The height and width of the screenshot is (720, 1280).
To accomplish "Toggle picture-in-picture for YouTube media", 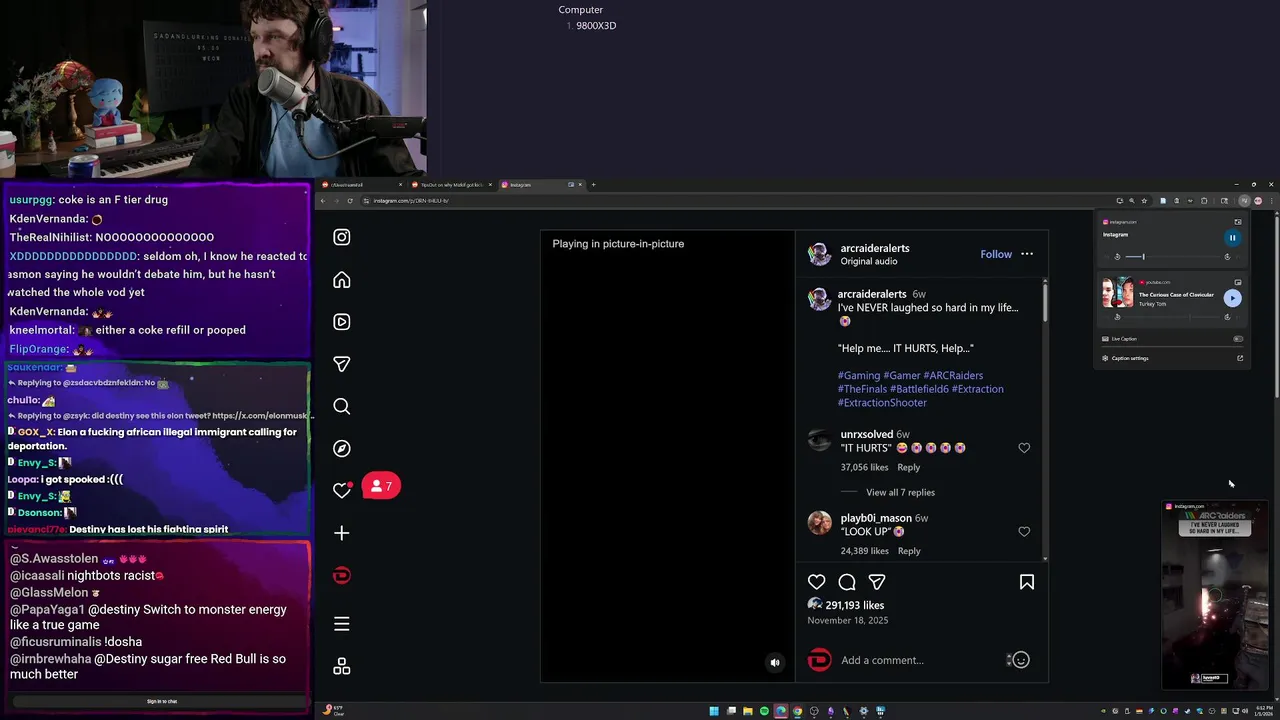I will [1238, 282].
